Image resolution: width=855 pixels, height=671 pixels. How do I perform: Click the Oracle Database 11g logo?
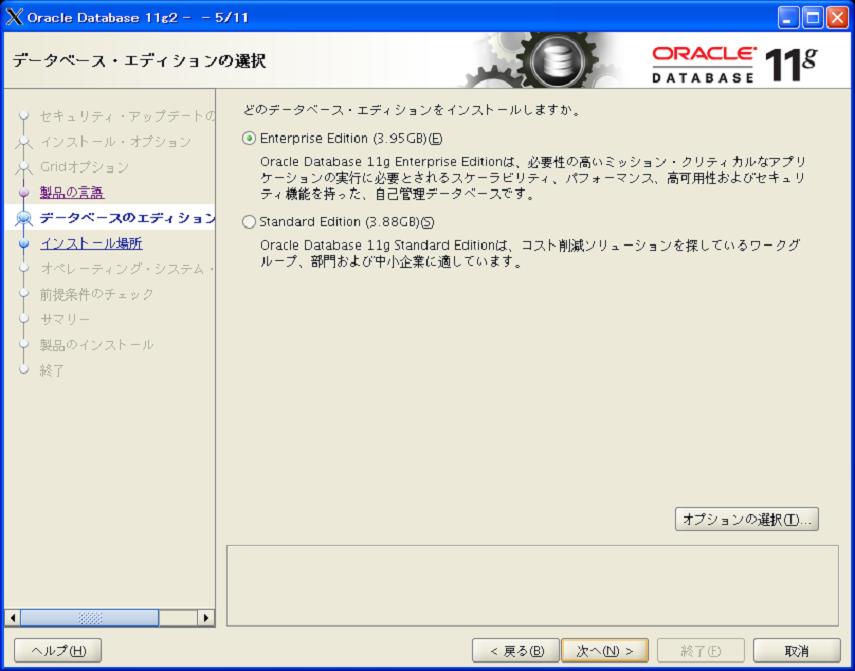tap(734, 65)
